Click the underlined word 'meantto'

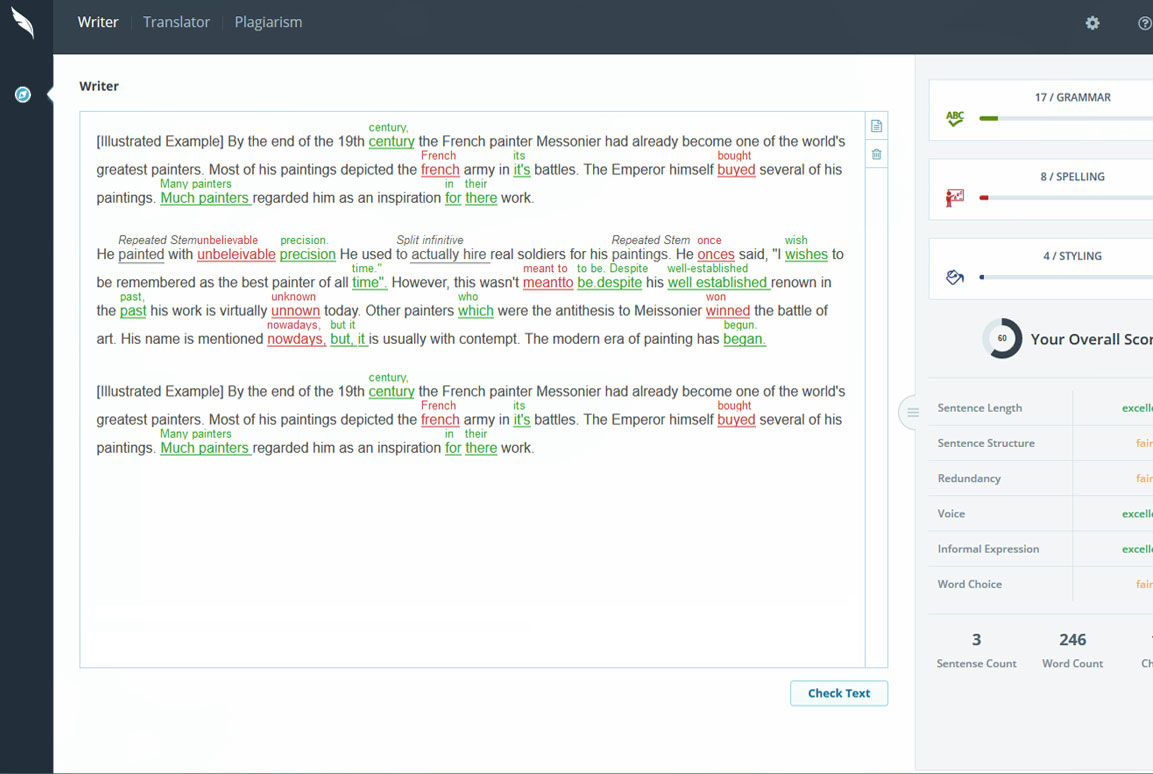click(548, 282)
